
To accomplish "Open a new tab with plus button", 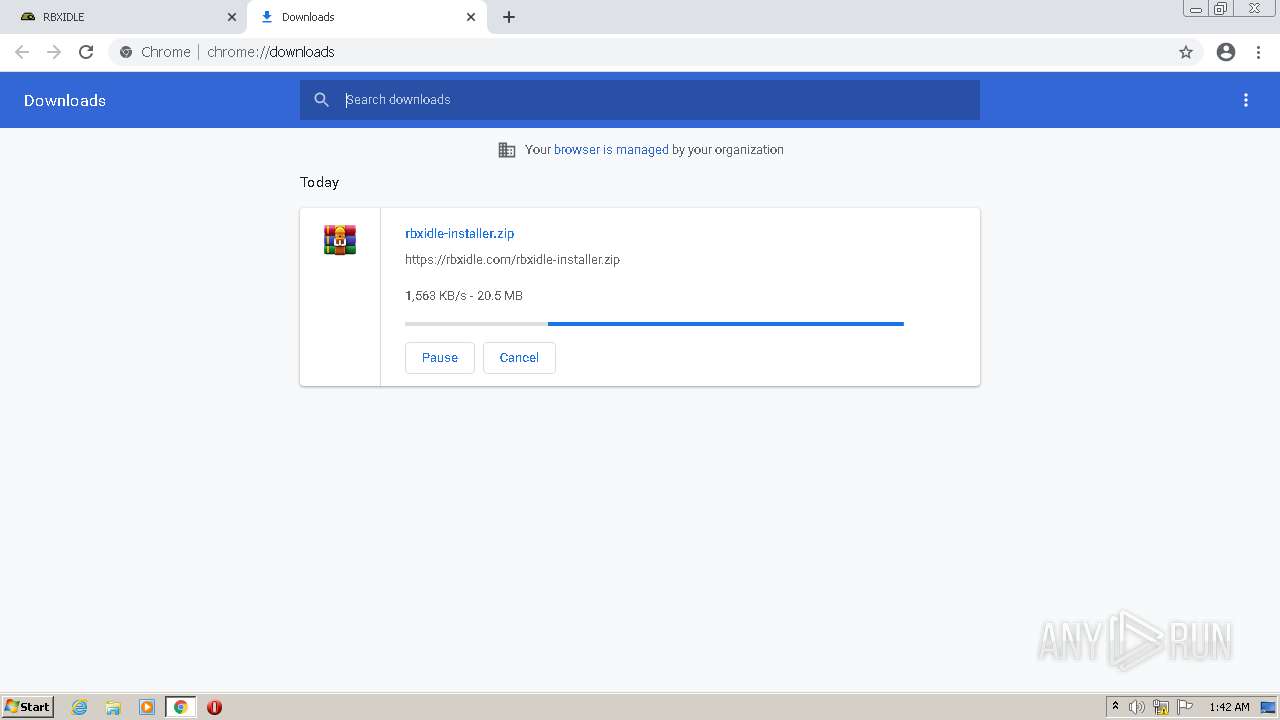I will coord(508,17).
